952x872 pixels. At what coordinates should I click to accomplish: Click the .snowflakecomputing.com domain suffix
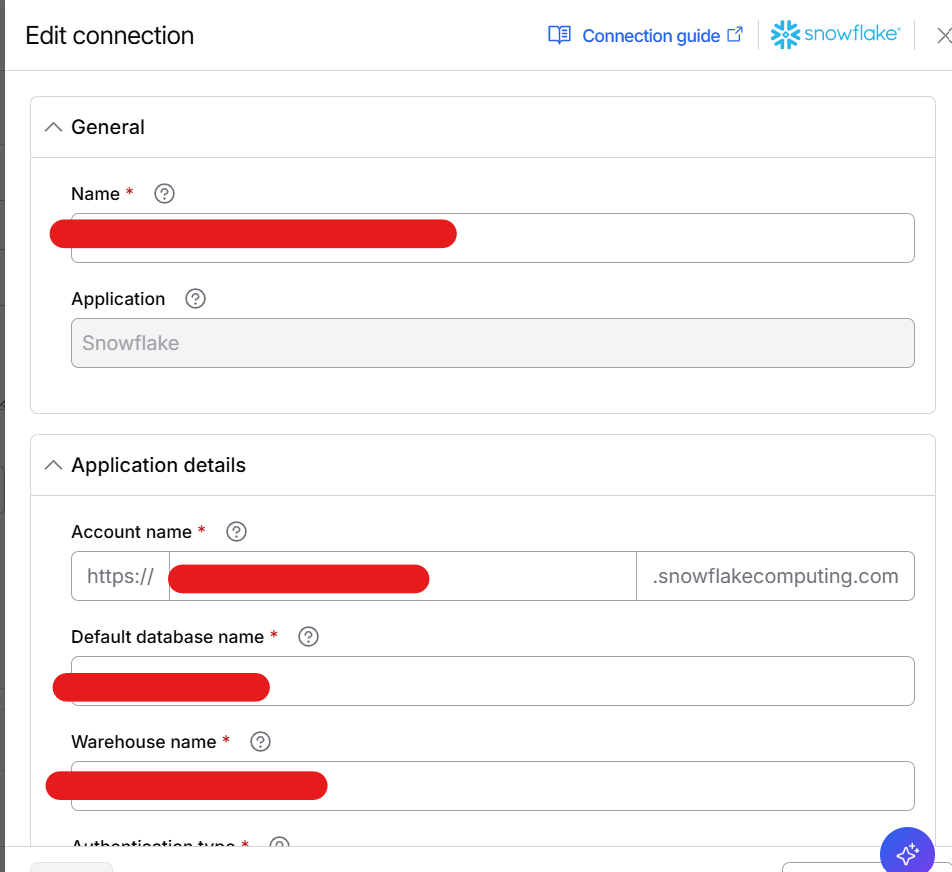click(x=775, y=576)
